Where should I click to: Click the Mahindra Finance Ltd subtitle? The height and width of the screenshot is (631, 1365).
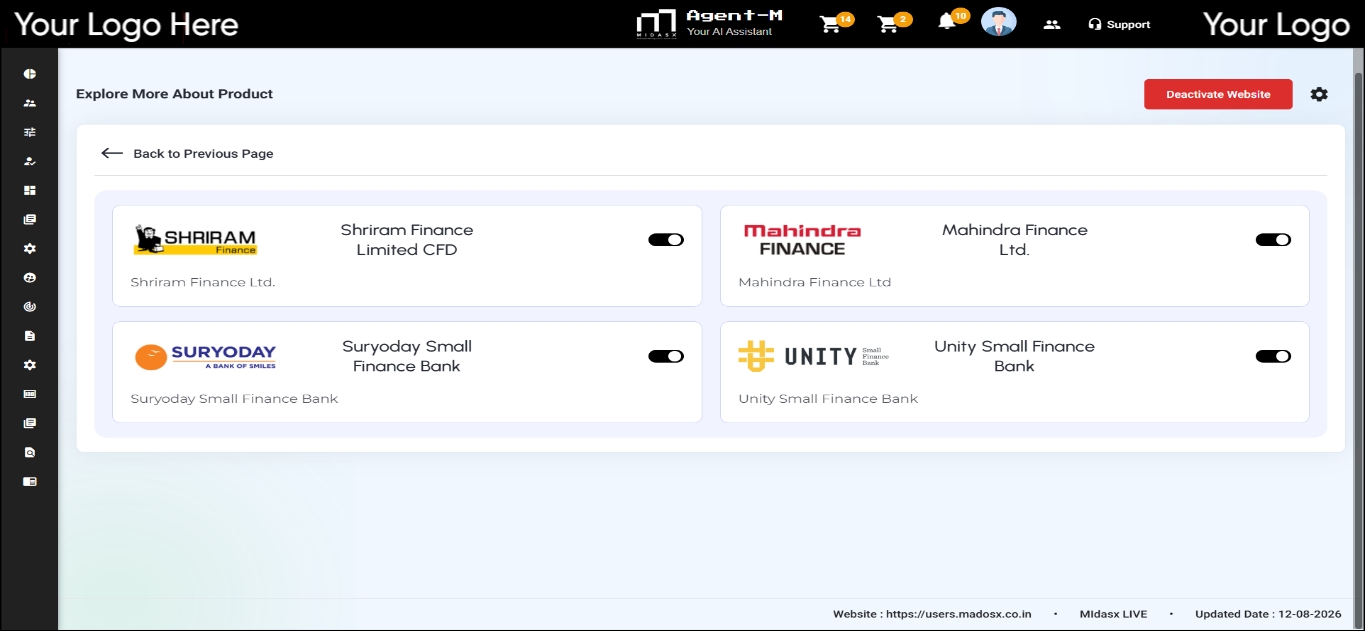pos(815,282)
